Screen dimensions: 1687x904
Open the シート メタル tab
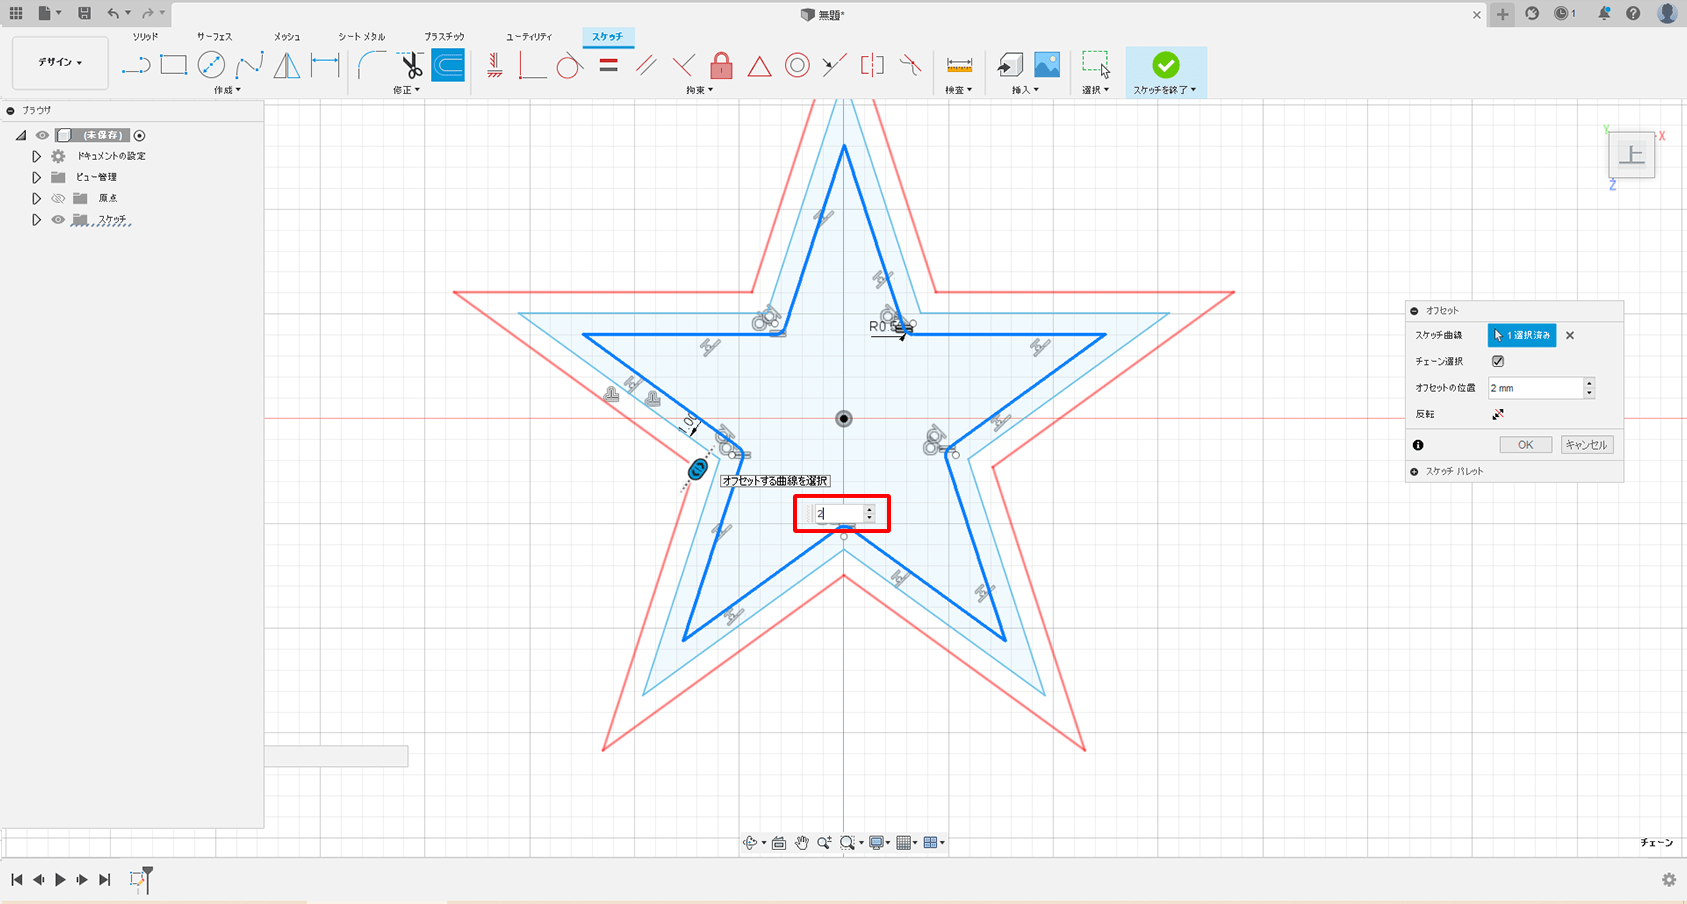(361, 37)
